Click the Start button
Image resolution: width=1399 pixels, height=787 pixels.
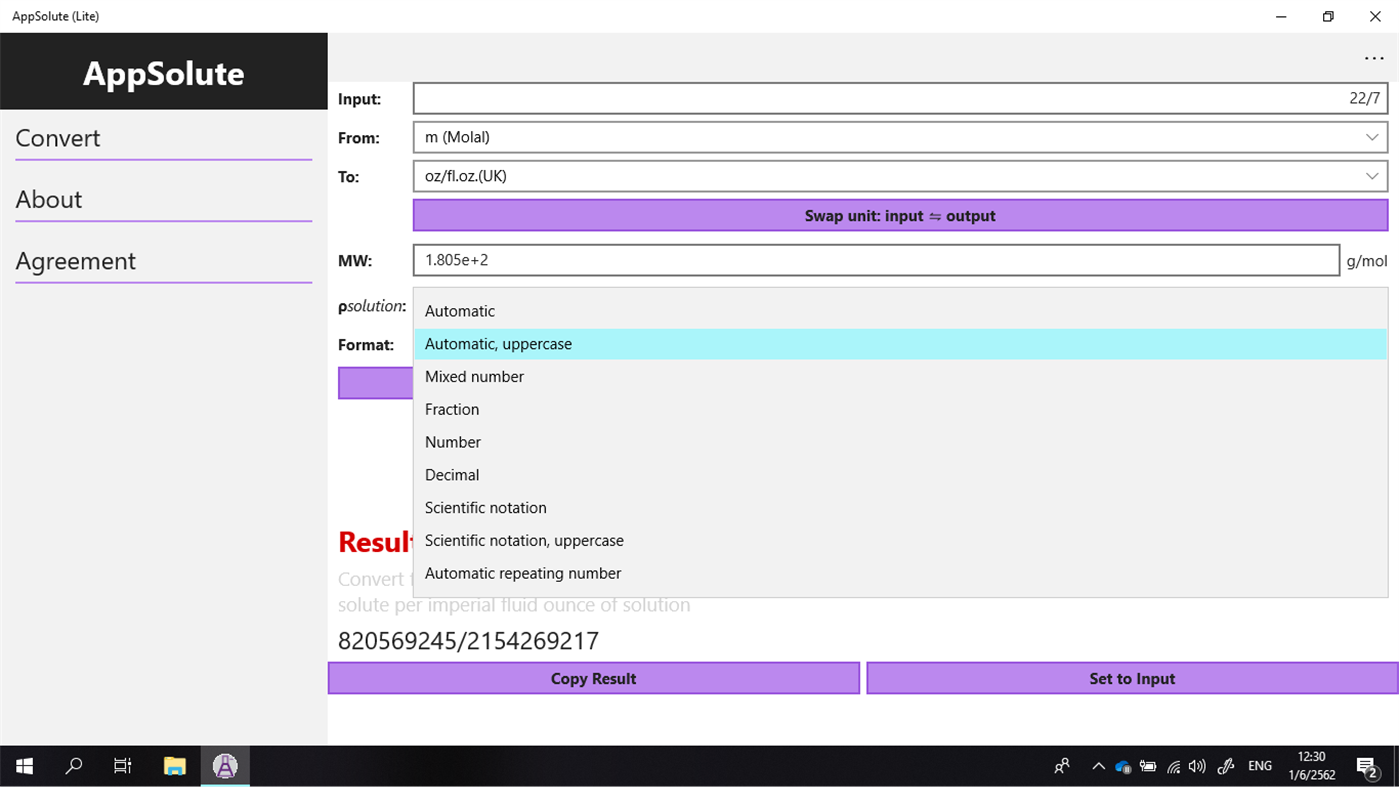click(x=23, y=766)
